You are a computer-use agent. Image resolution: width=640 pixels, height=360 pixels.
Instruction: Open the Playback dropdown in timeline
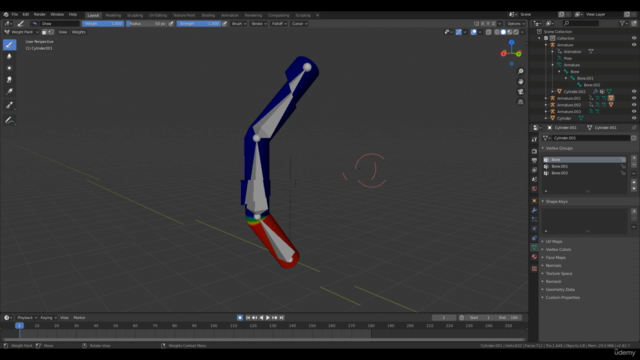(27, 318)
